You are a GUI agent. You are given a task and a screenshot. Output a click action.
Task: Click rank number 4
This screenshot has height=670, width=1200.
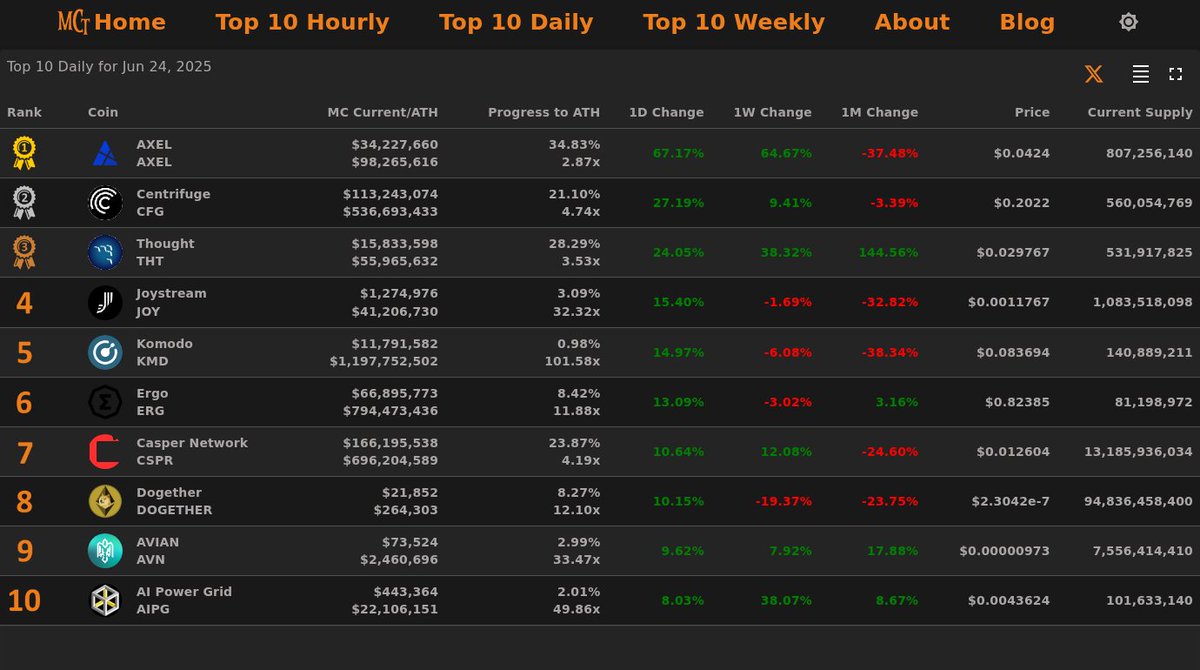click(24, 303)
